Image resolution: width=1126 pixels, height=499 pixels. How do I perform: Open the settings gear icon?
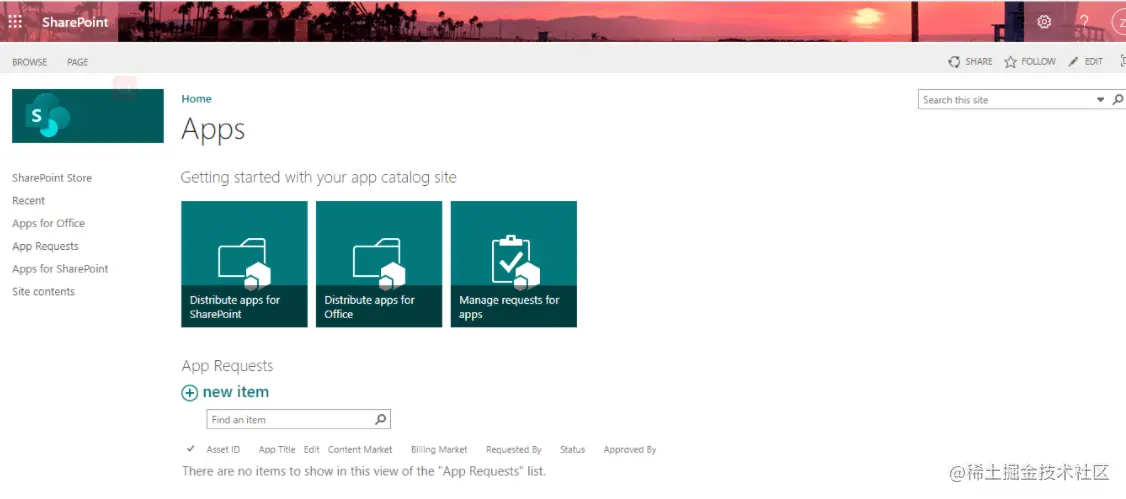pyautogui.click(x=1044, y=22)
